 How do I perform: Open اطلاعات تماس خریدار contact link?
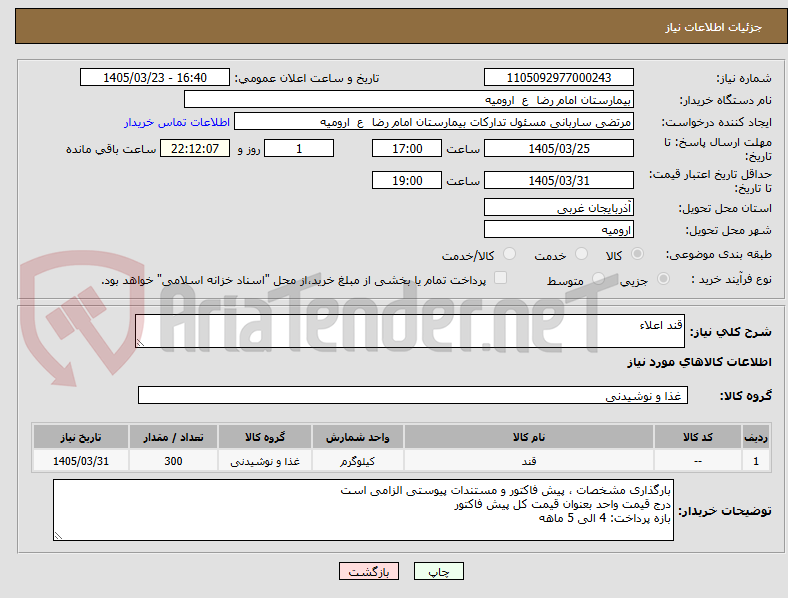click(x=177, y=122)
